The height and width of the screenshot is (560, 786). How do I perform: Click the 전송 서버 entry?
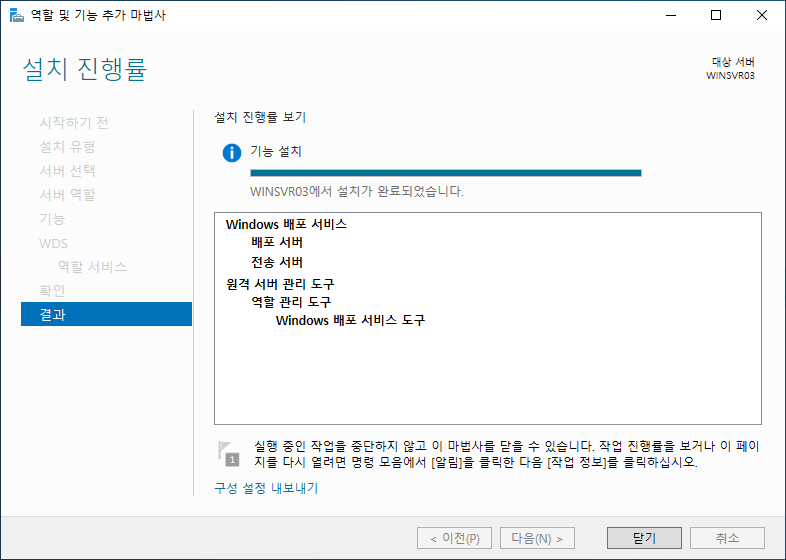pyautogui.click(x=277, y=262)
